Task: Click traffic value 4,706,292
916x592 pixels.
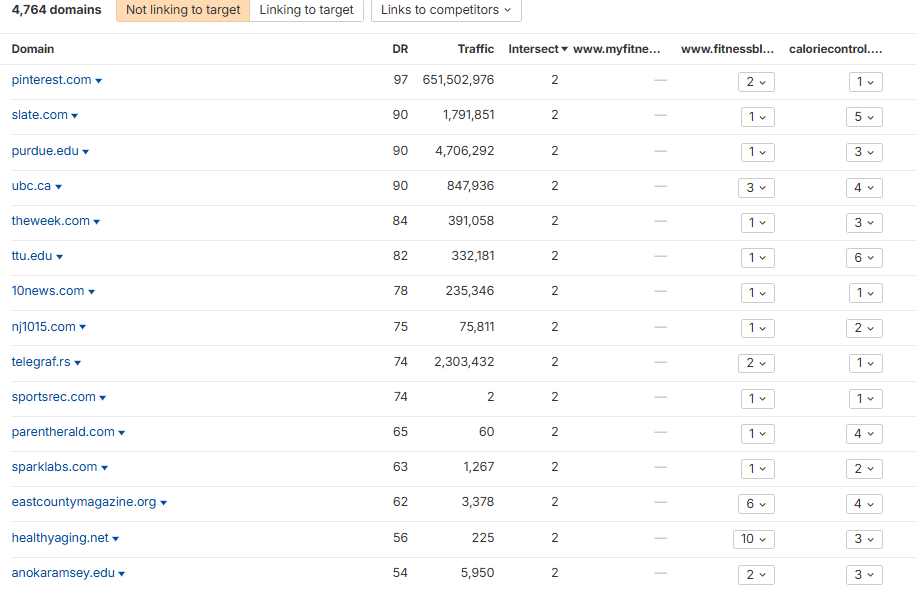Action: (465, 151)
